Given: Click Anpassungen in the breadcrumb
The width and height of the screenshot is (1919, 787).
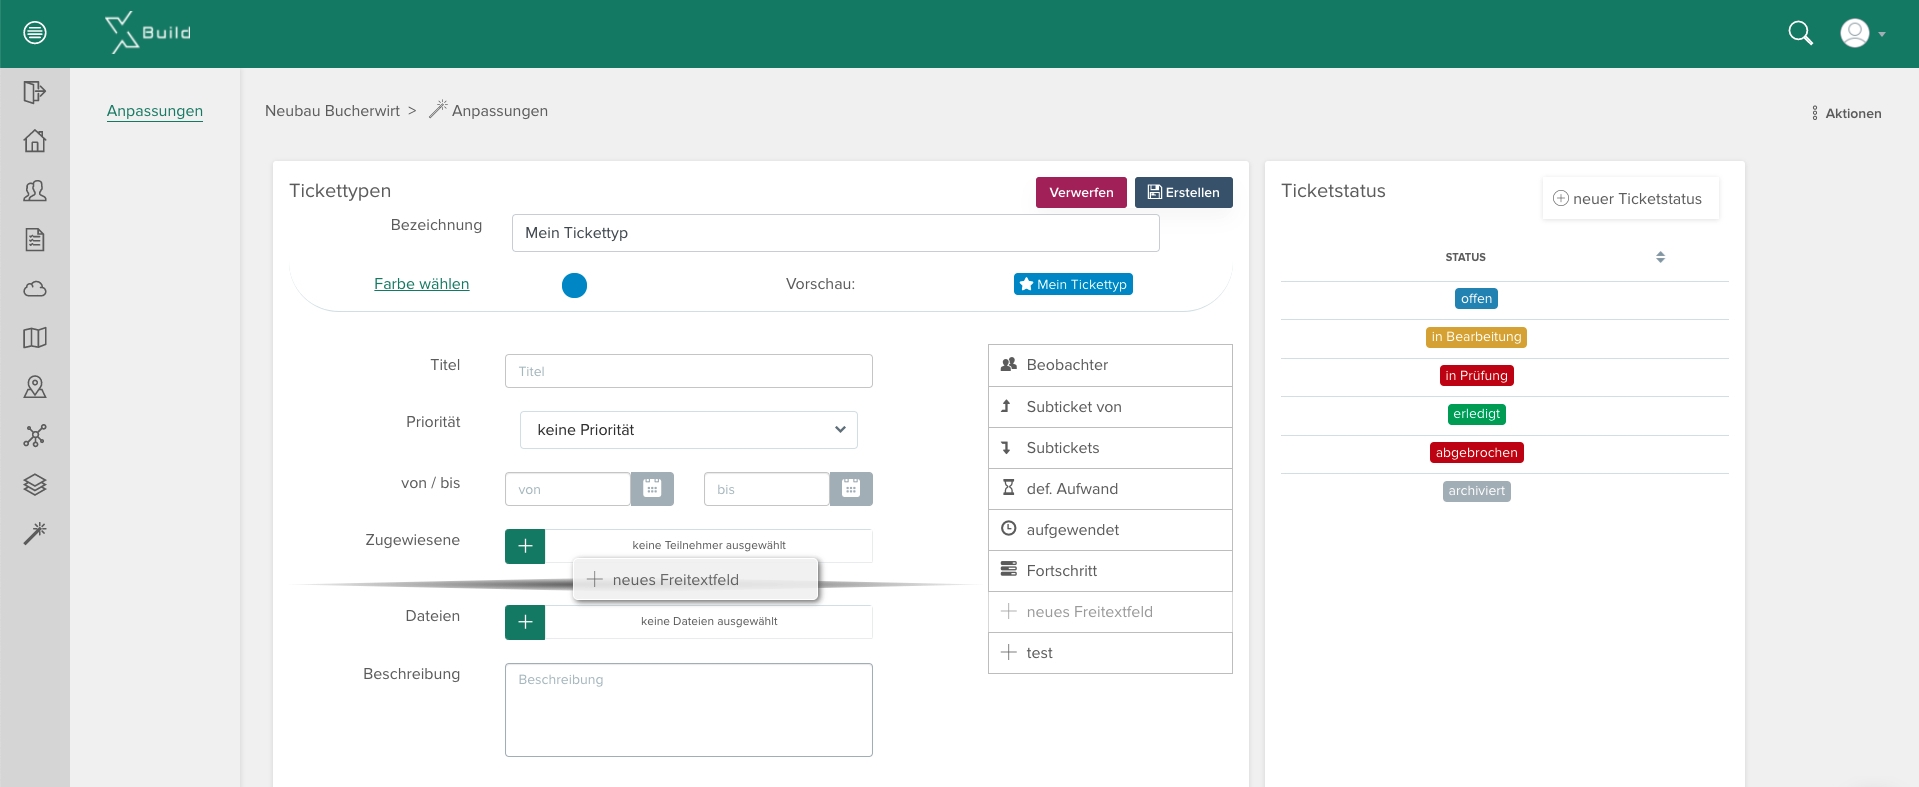Looking at the screenshot, I should pyautogui.click(x=500, y=111).
